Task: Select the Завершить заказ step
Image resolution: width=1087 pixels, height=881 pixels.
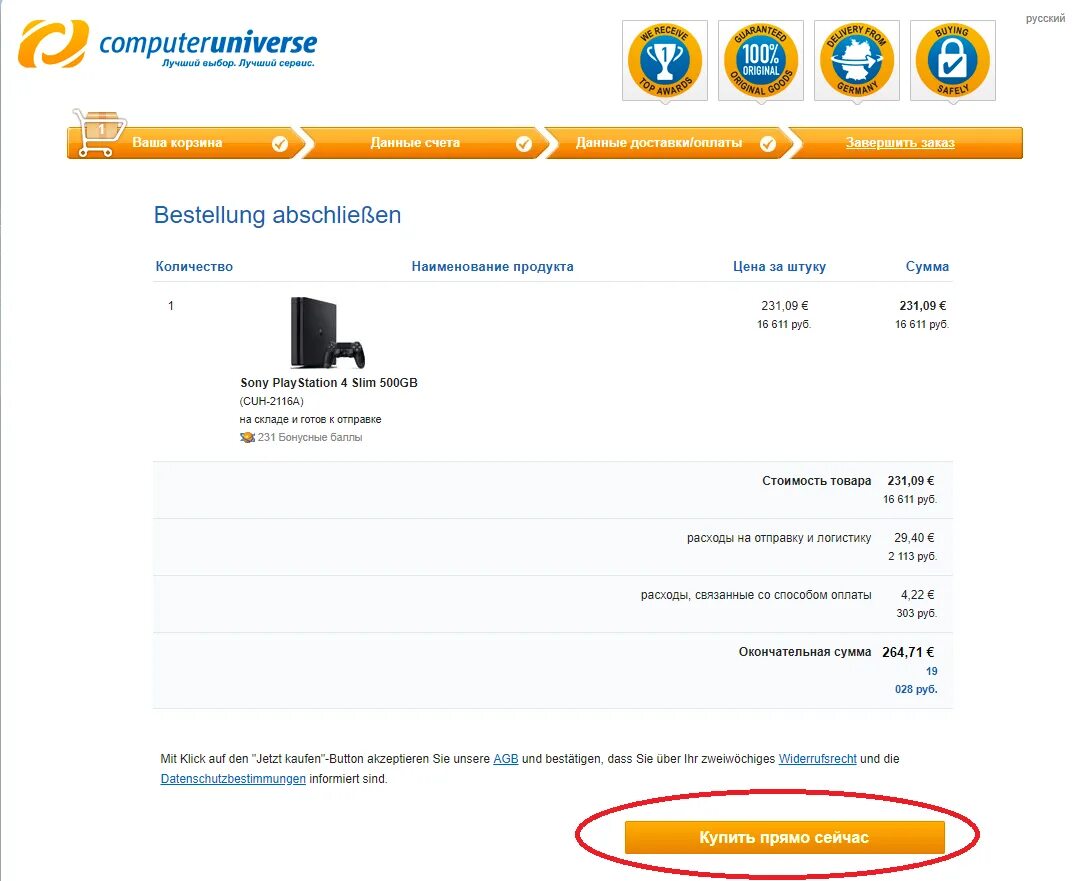Action: (900, 143)
